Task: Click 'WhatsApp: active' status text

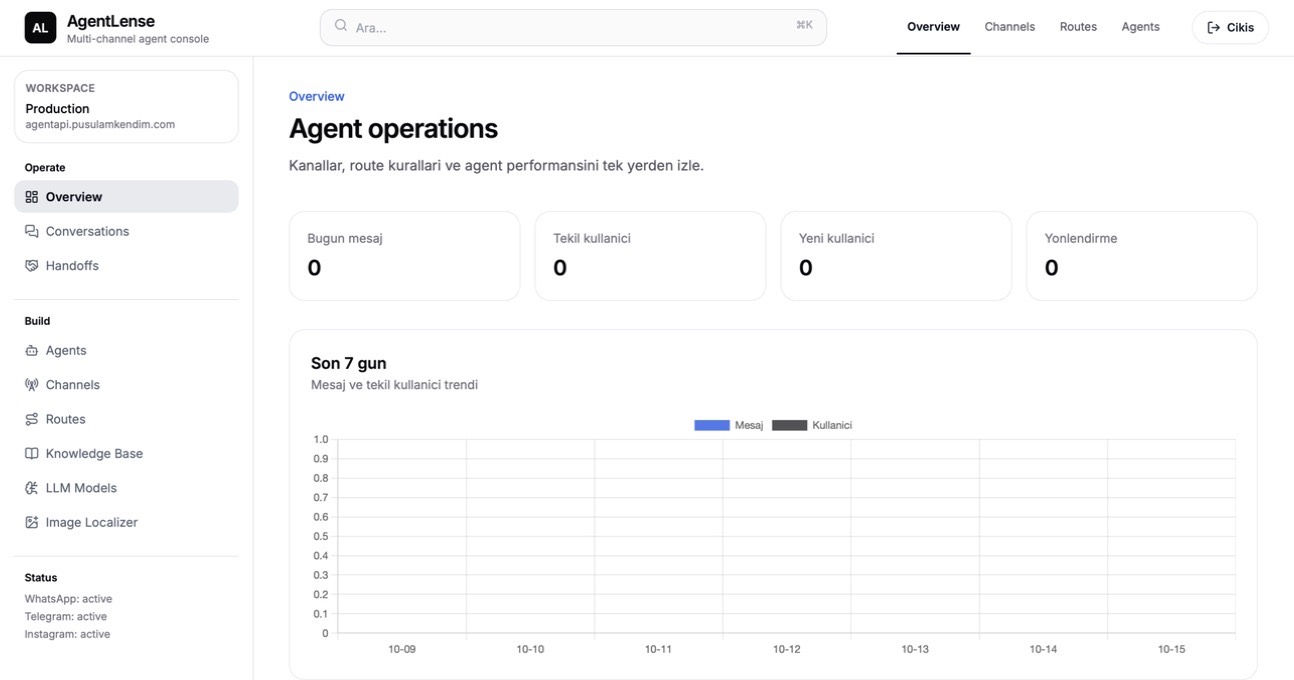Action: point(68,599)
